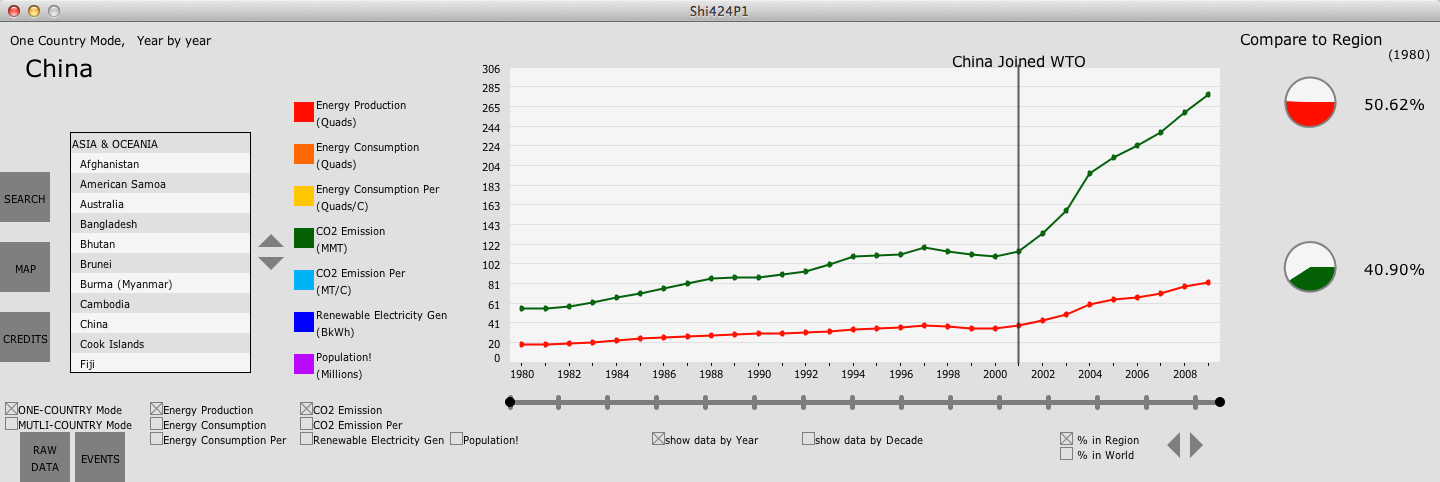Click the green CO2 Emission pie gauge
The image size is (1440, 482).
pyautogui.click(x=1310, y=267)
